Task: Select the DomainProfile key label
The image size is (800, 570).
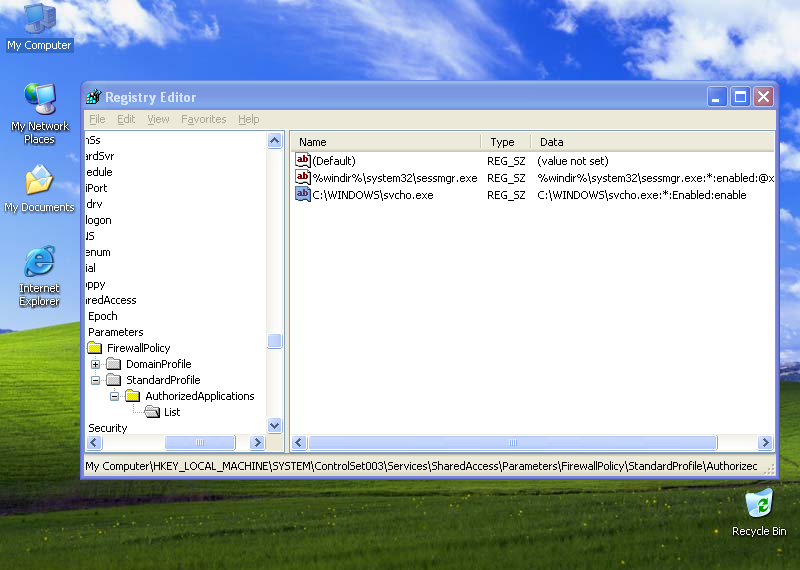Action: pyautogui.click(x=158, y=364)
